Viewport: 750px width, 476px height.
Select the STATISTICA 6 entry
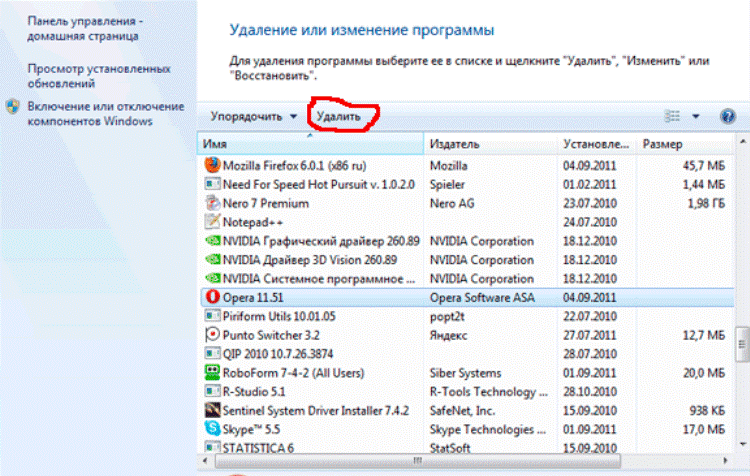[466, 448]
